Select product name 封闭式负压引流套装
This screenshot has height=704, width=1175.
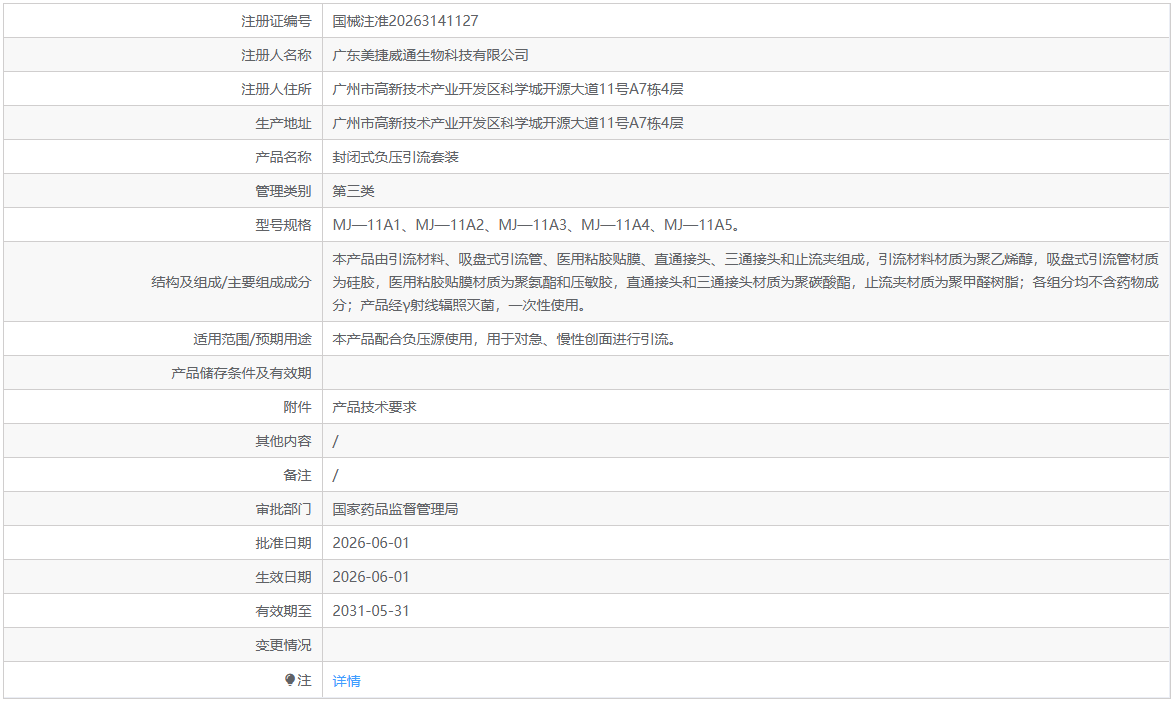396,157
